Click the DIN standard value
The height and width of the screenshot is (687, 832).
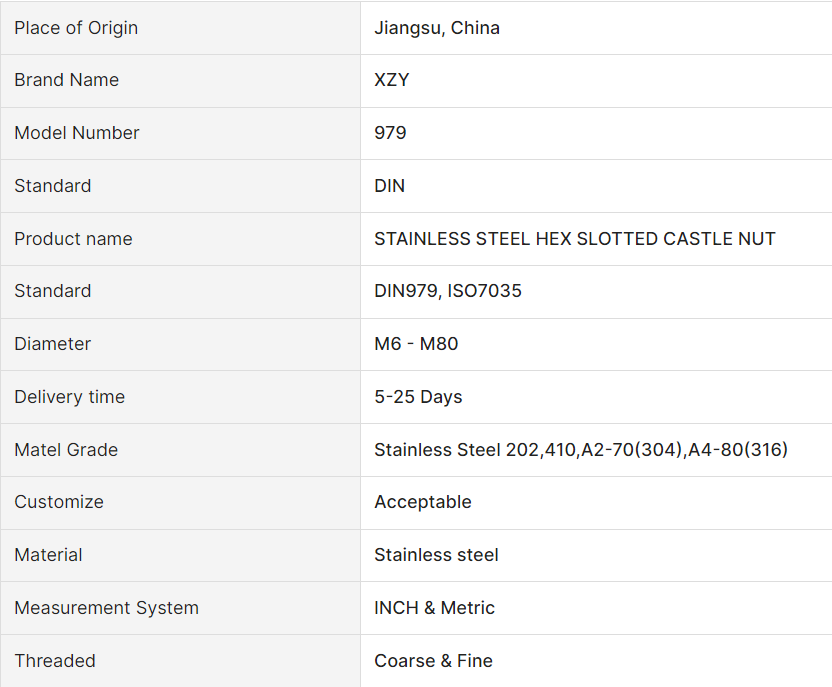pyautogui.click(x=390, y=186)
